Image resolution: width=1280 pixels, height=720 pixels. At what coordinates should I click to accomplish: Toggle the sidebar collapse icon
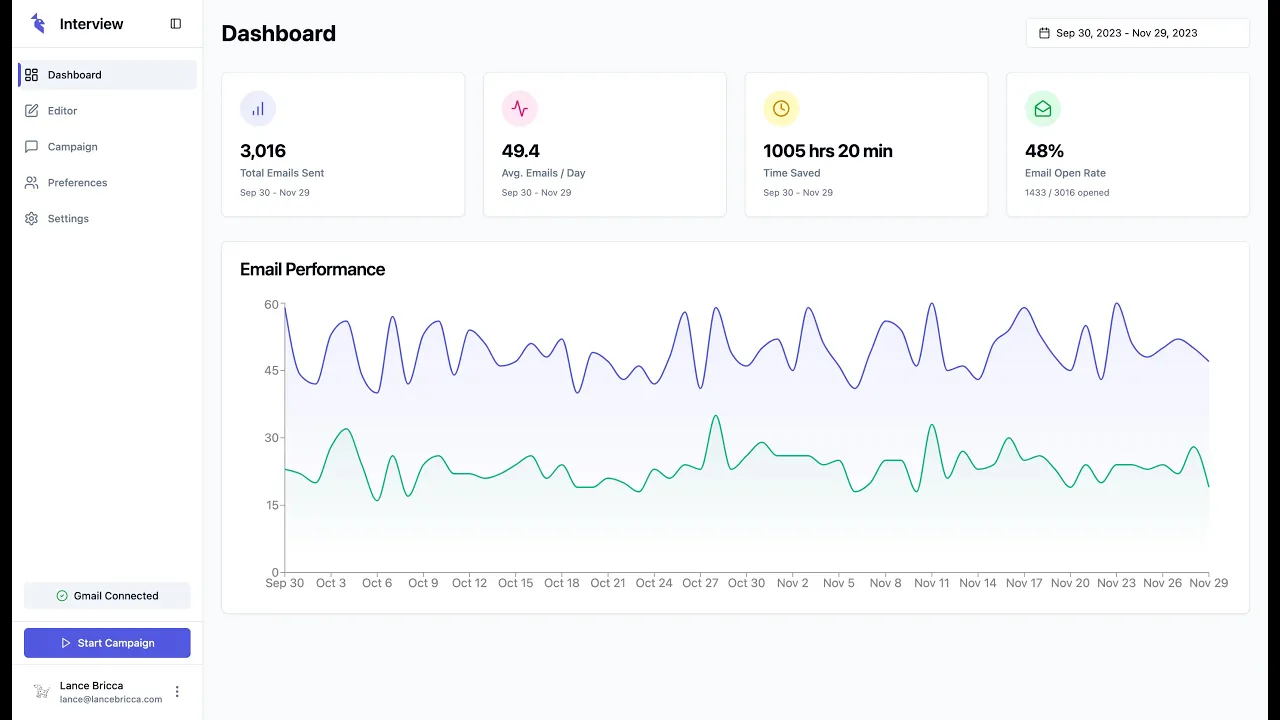pyautogui.click(x=176, y=24)
